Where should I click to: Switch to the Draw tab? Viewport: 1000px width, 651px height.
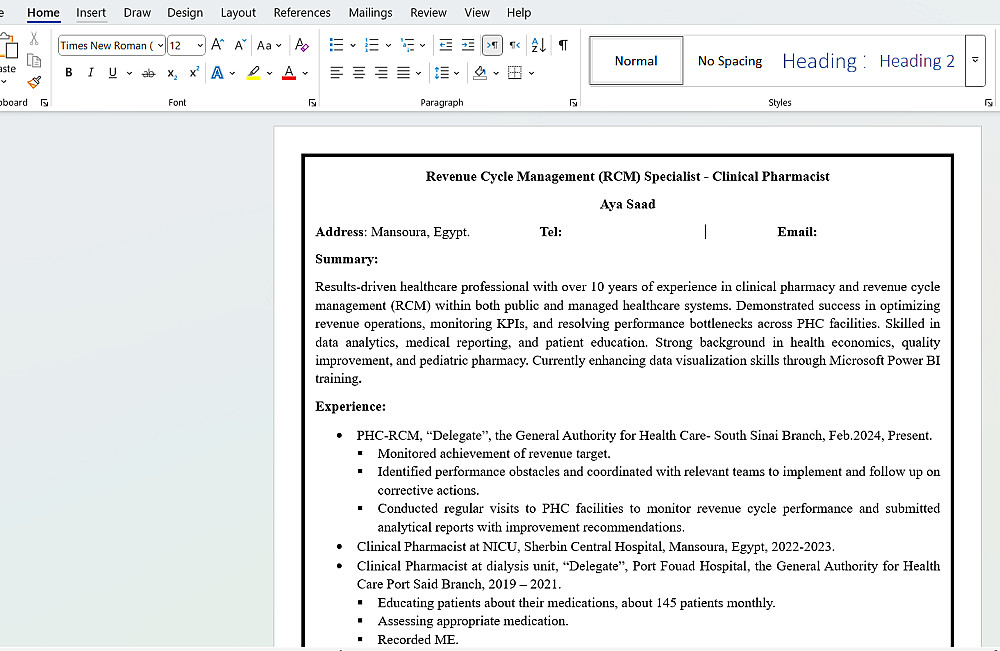tap(137, 12)
